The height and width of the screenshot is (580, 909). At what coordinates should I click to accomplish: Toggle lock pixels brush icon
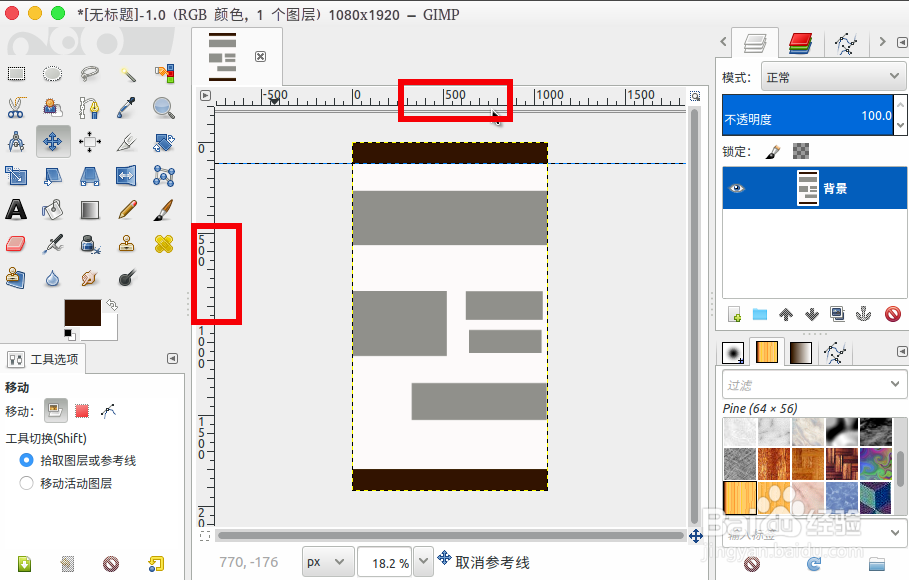772,152
